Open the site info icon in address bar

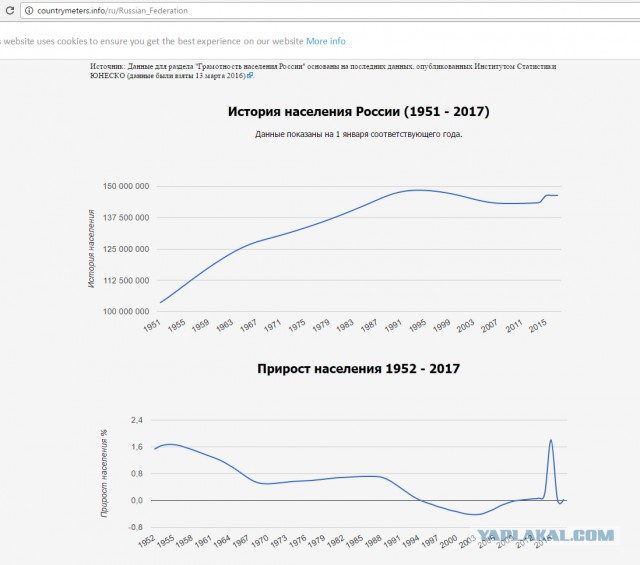pos(29,11)
